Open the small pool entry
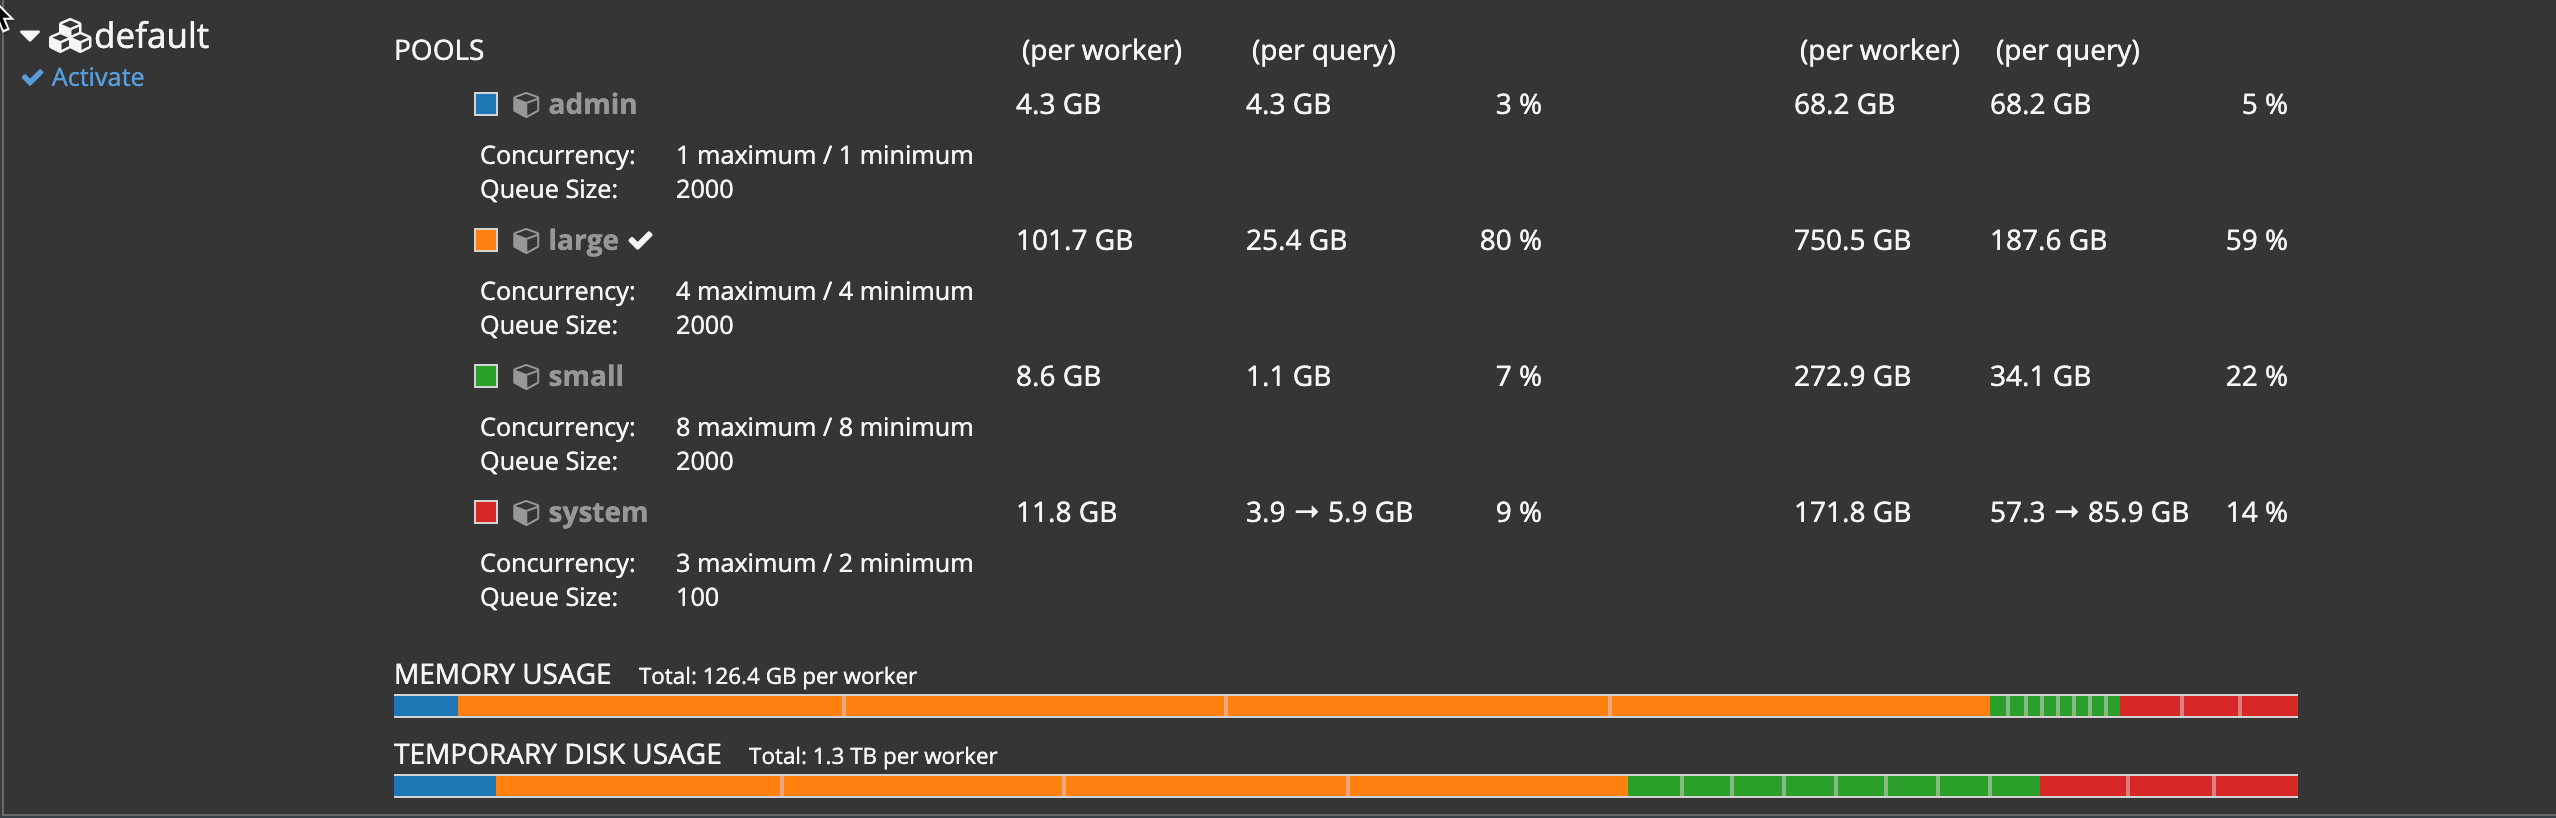Image resolution: width=2556 pixels, height=818 pixels. 585,376
